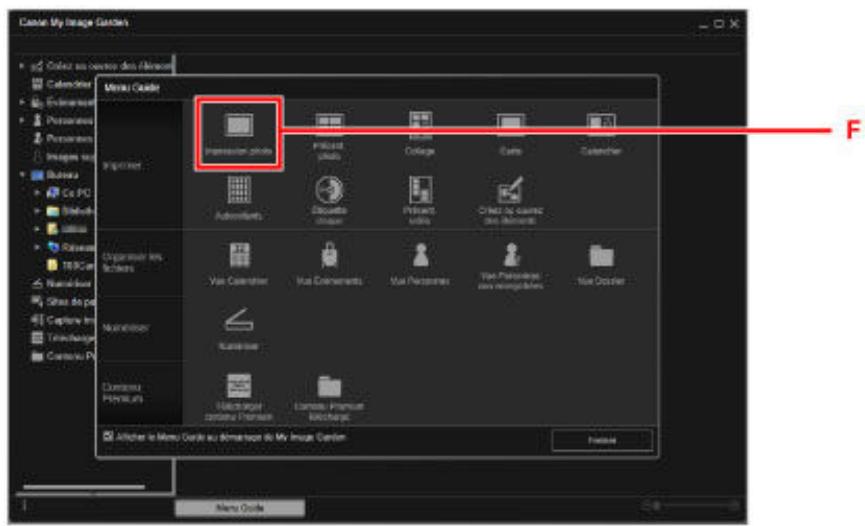
Task: Select Calendrier in the left sidebar
Action: pos(61,84)
